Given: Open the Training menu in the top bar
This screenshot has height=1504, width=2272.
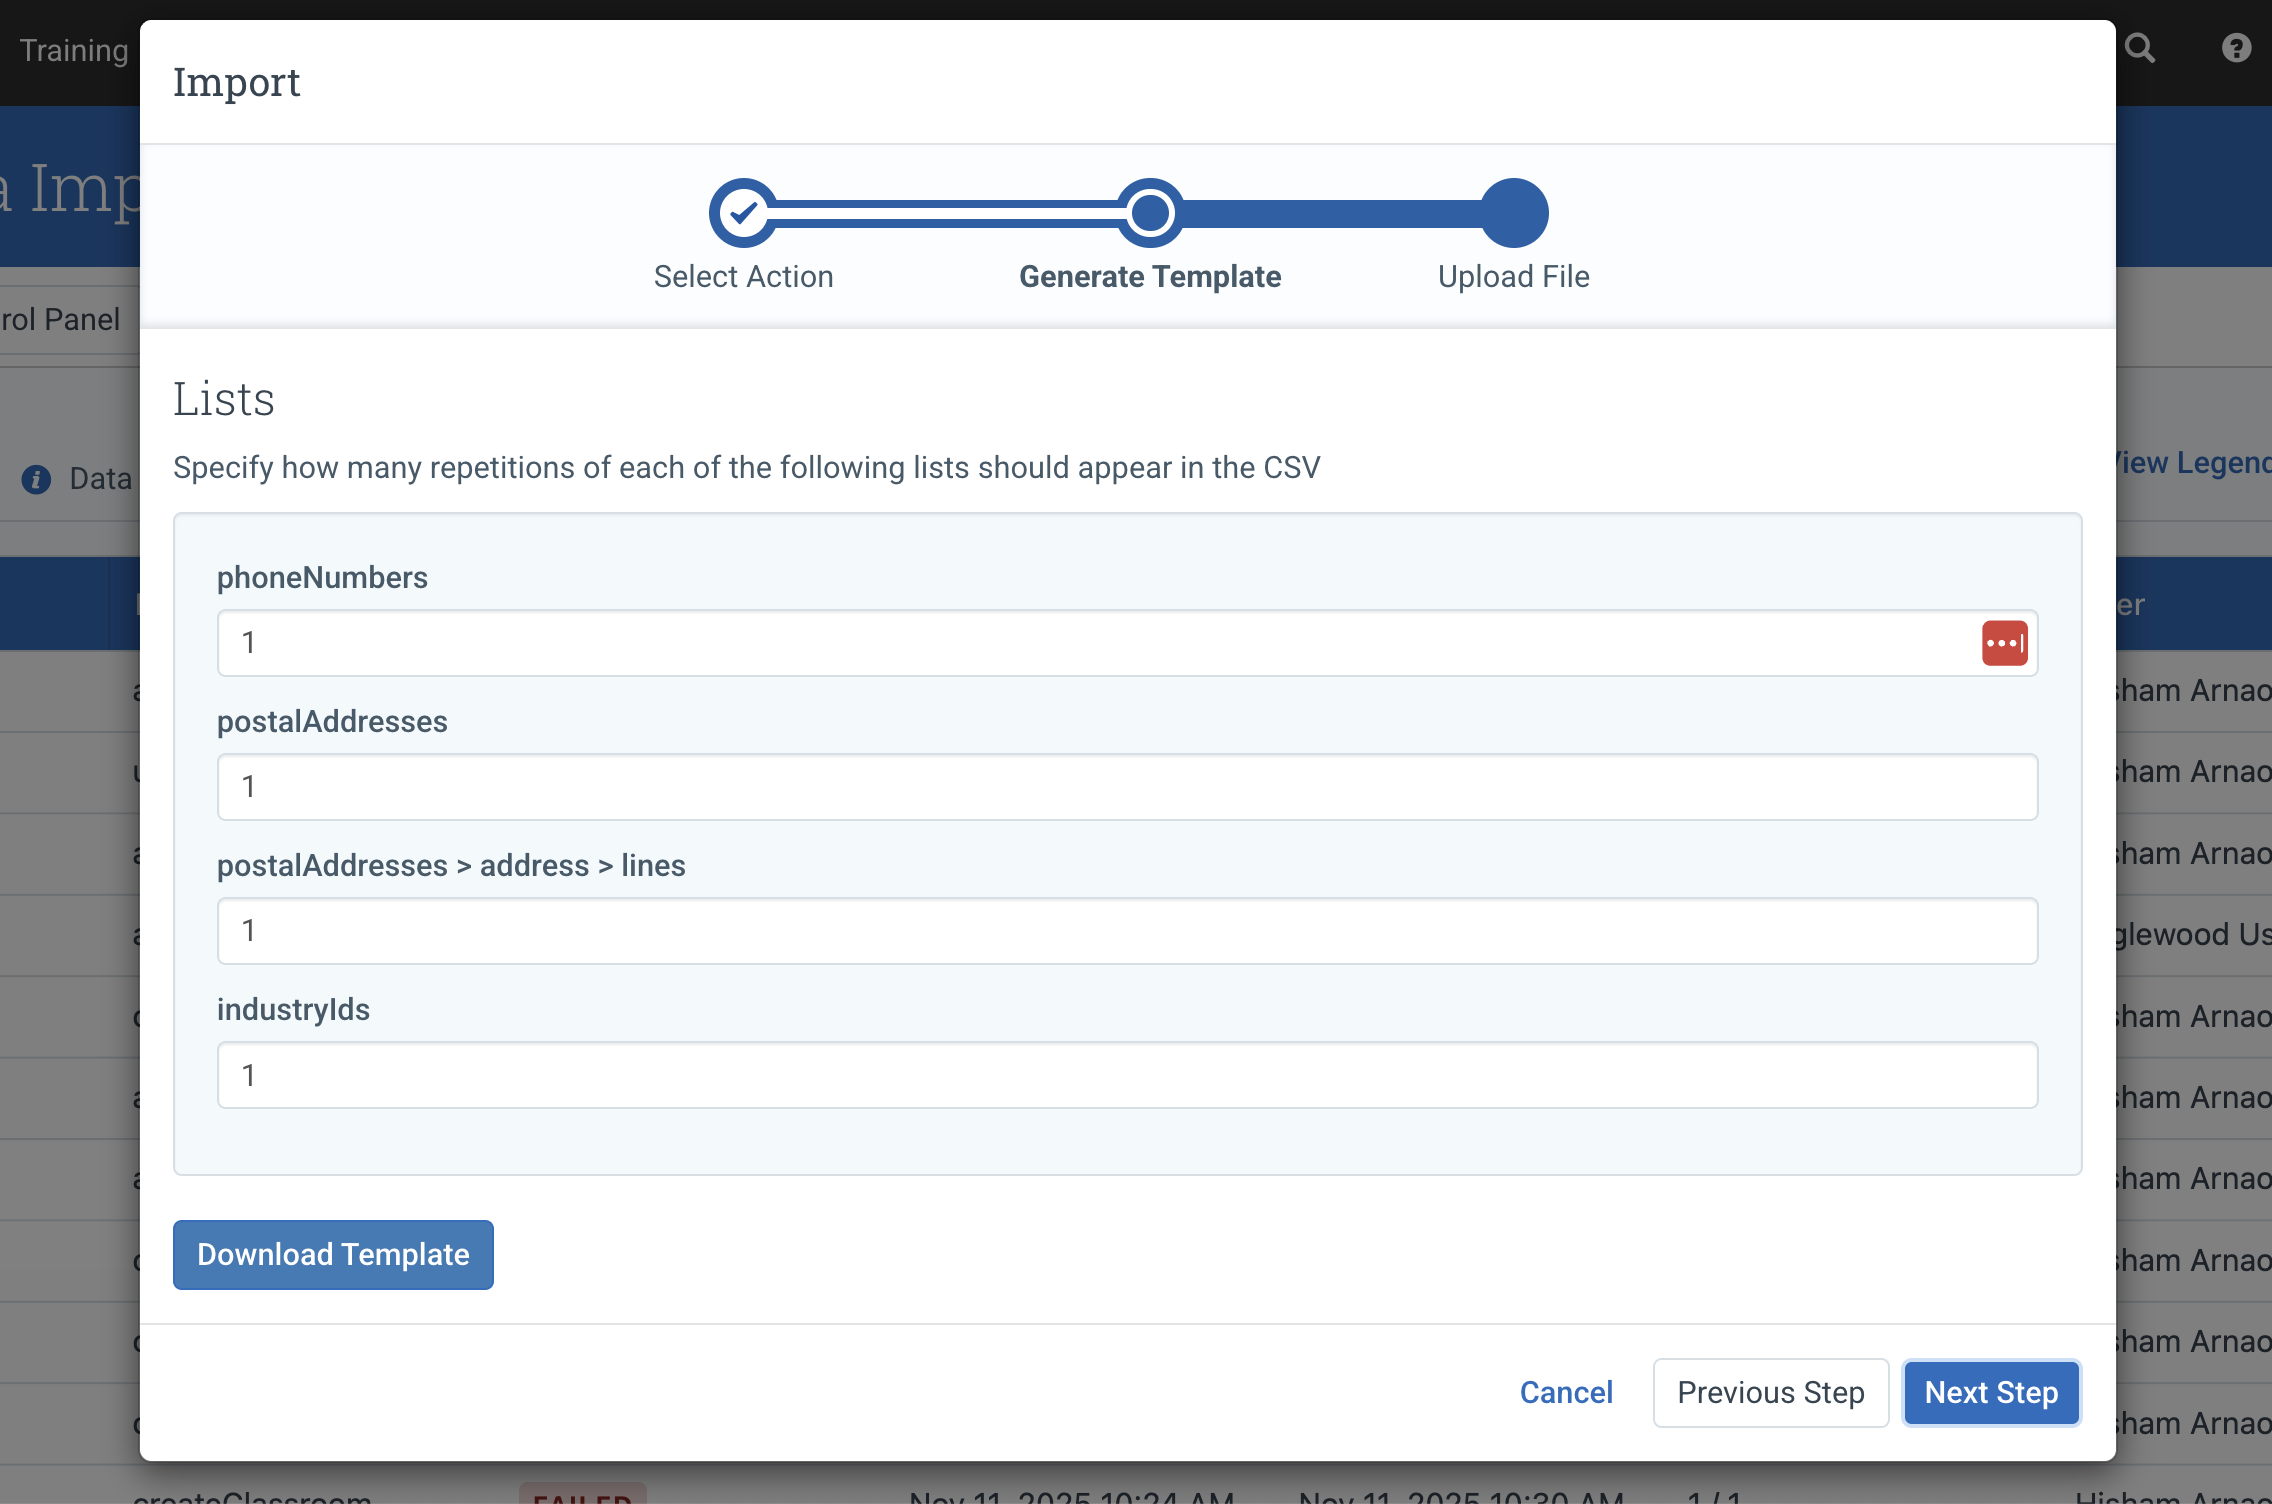Looking at the screenshot, I should (73, 49).
